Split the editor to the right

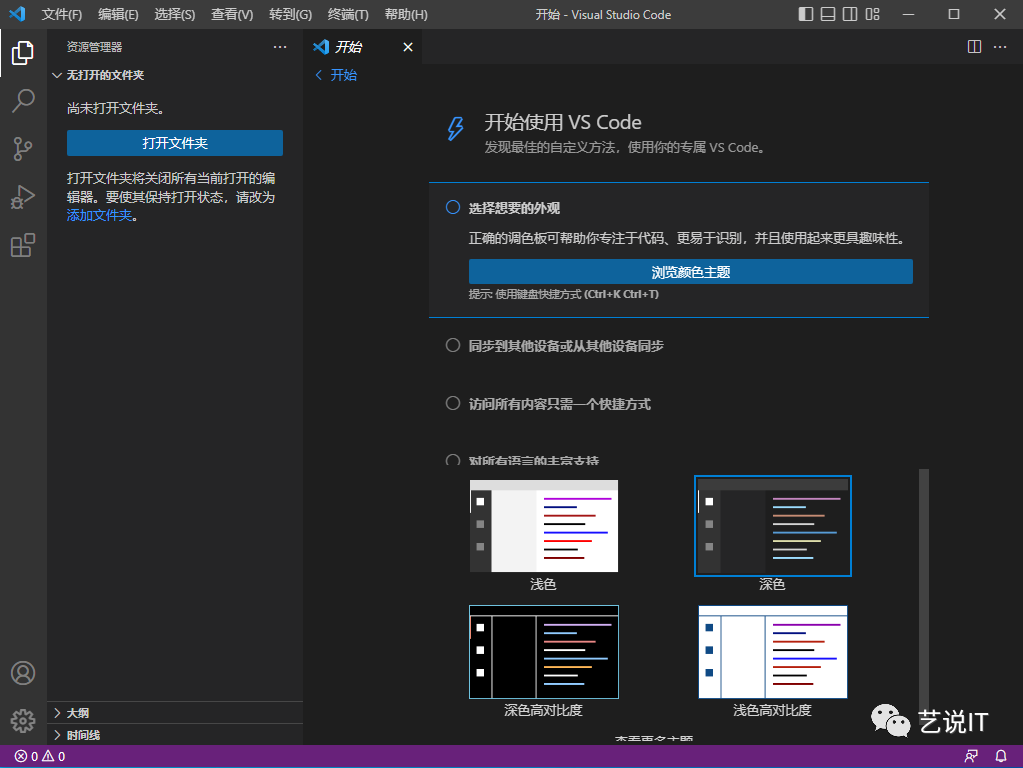tap(974, 47)
